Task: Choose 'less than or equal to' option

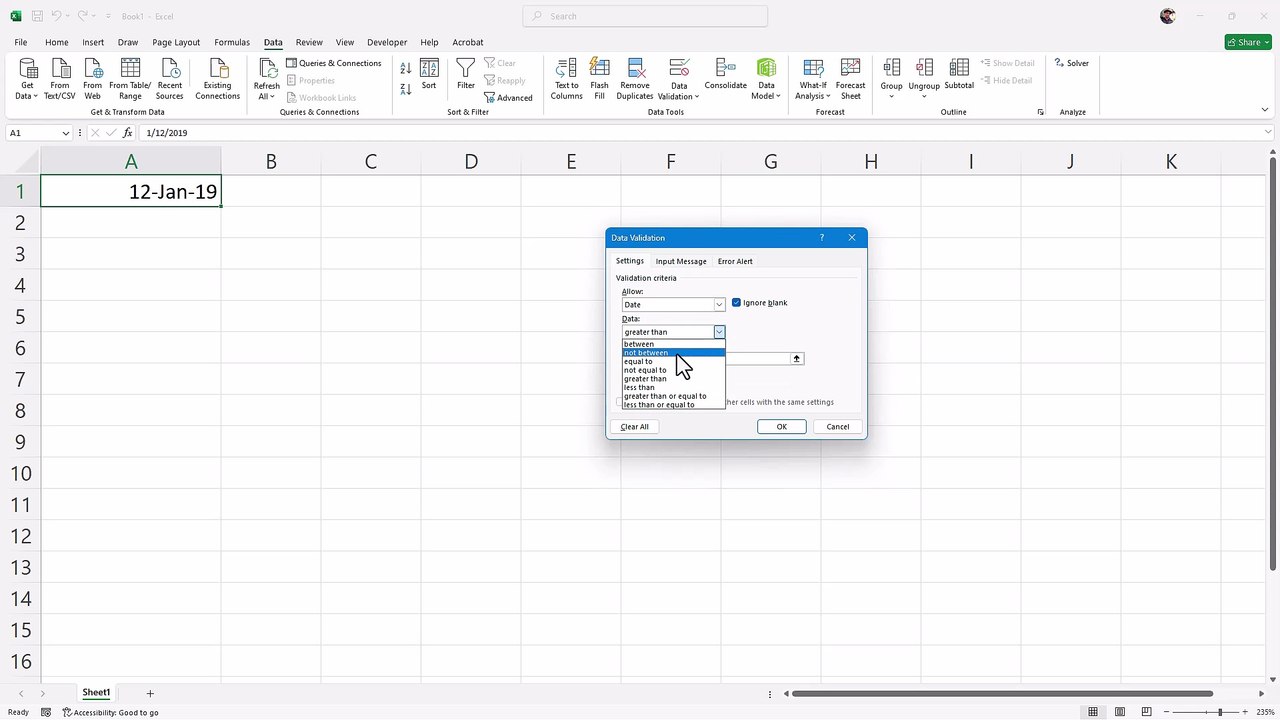Action: click(x=673, y=405)
